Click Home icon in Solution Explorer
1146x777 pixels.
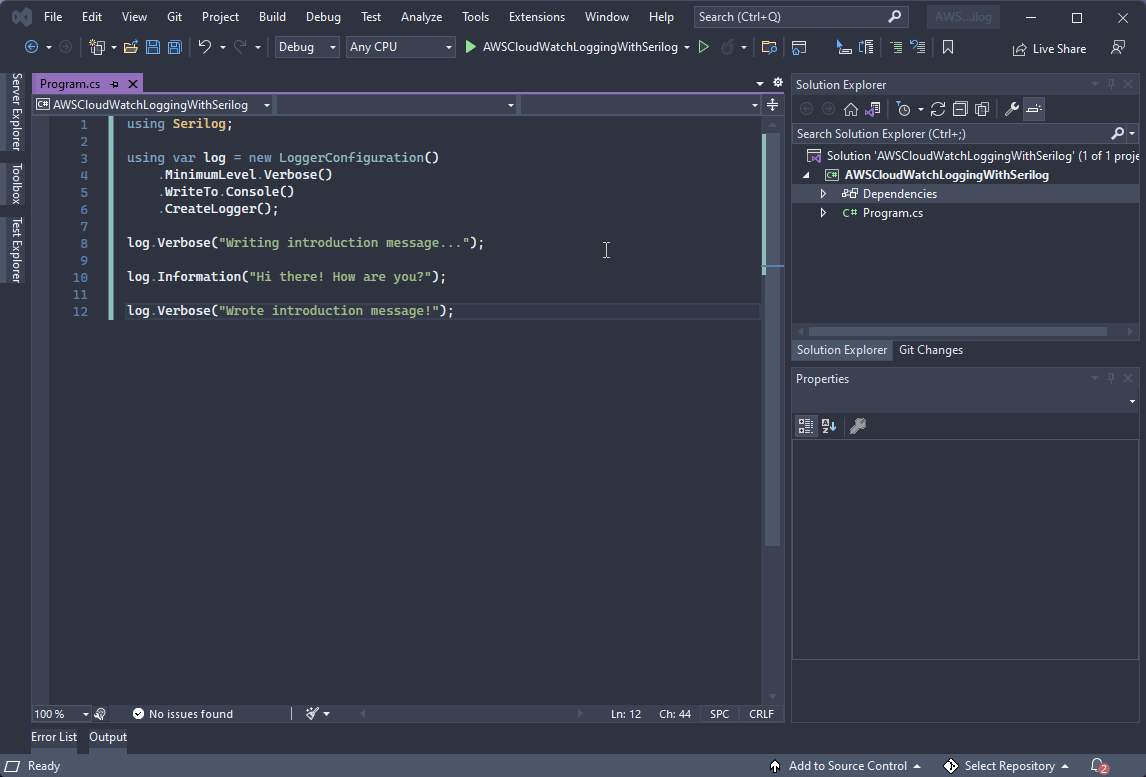(851, 109)
